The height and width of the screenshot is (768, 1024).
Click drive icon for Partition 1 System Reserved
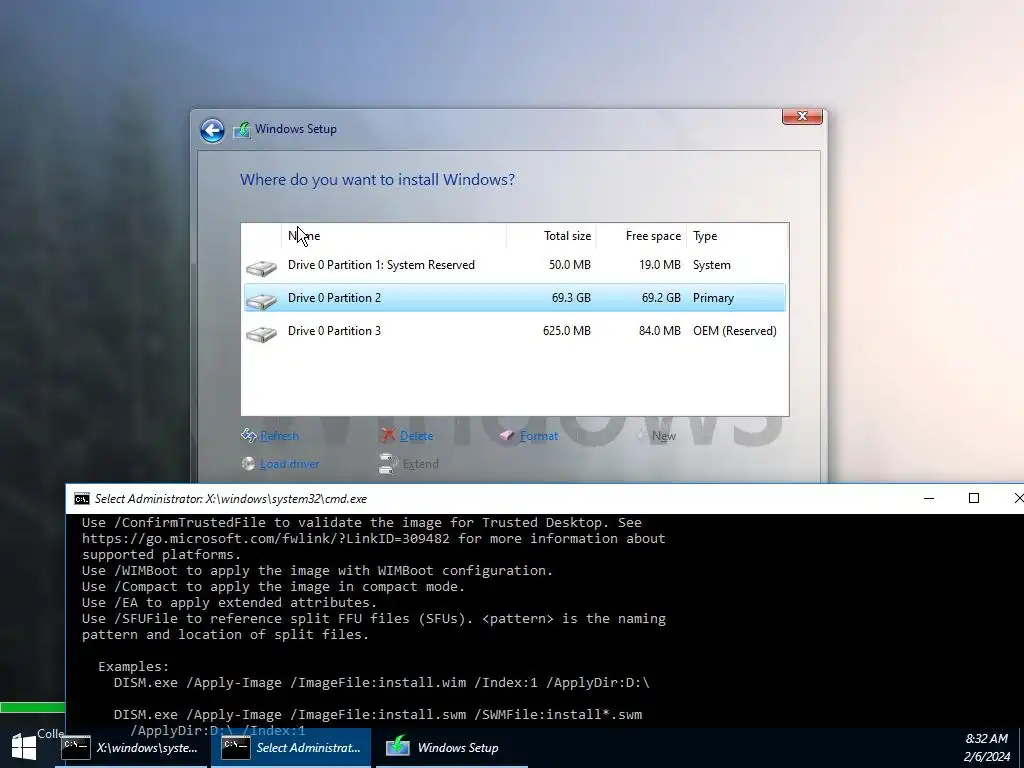coord(261,266)
